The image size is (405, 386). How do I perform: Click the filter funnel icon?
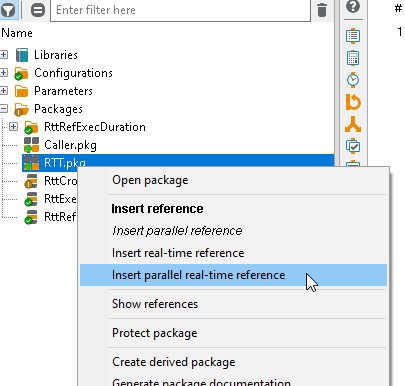8,10
